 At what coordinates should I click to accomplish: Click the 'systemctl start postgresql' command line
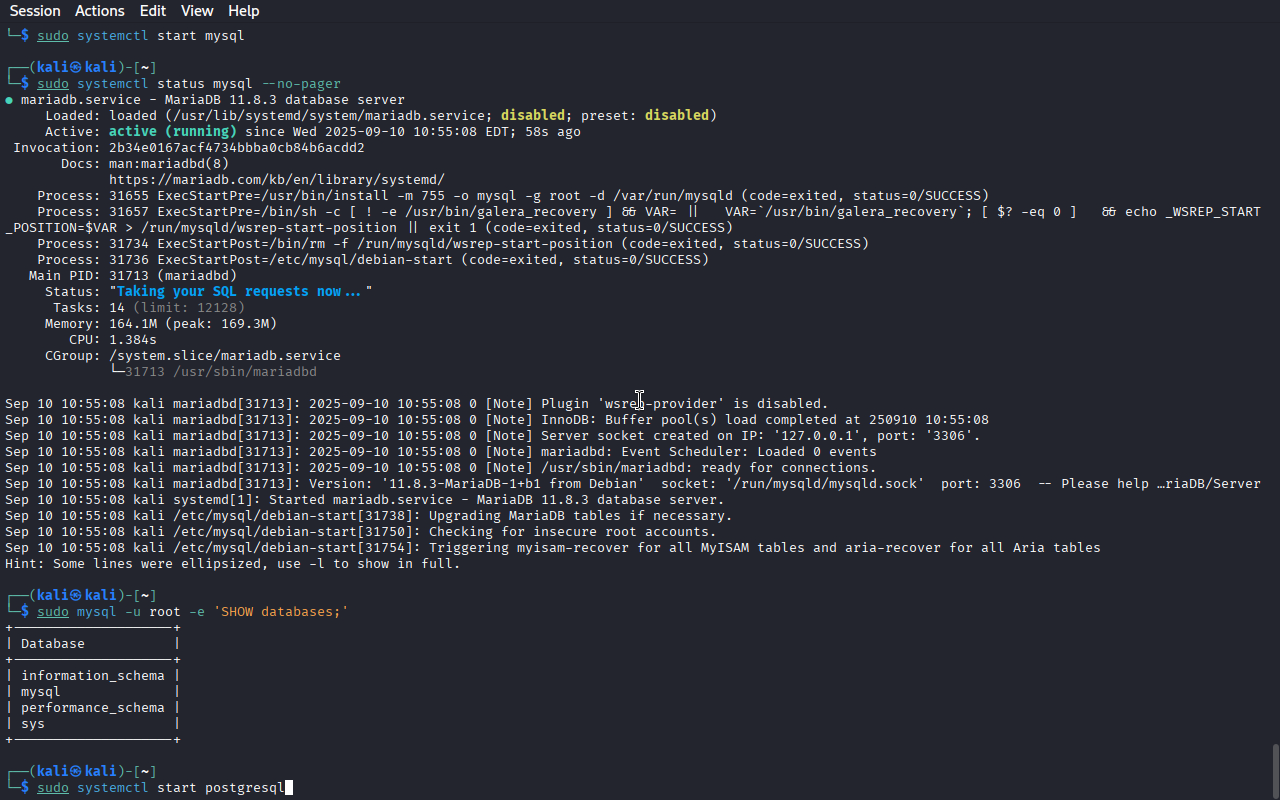coord(161,788)
